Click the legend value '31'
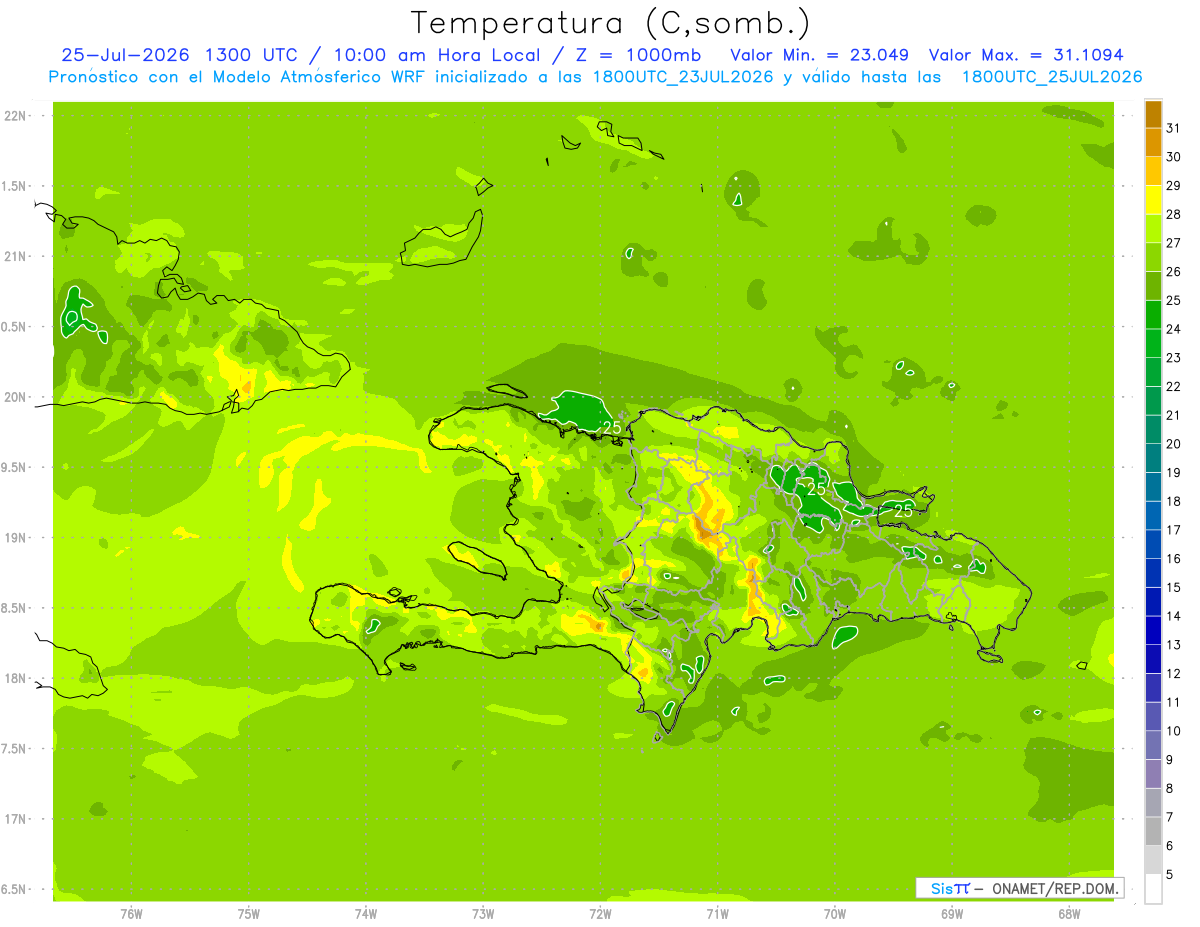Screen dimensions: 1200x927 click(x=1174, y=128)
